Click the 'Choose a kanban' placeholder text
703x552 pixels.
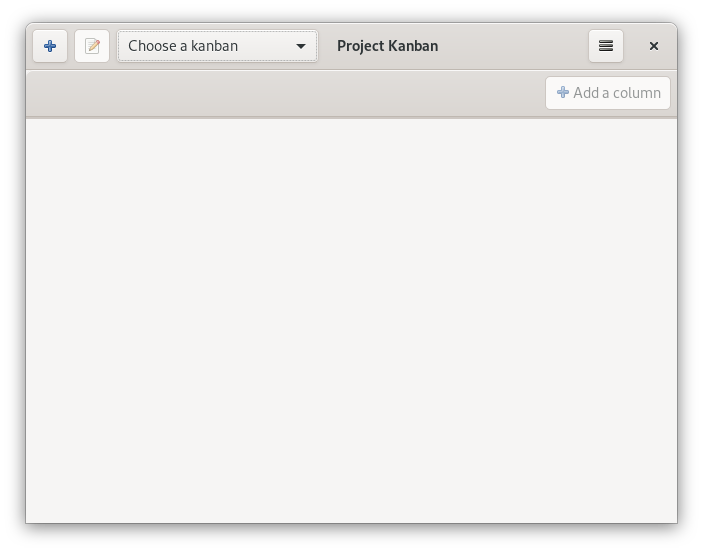183,46
